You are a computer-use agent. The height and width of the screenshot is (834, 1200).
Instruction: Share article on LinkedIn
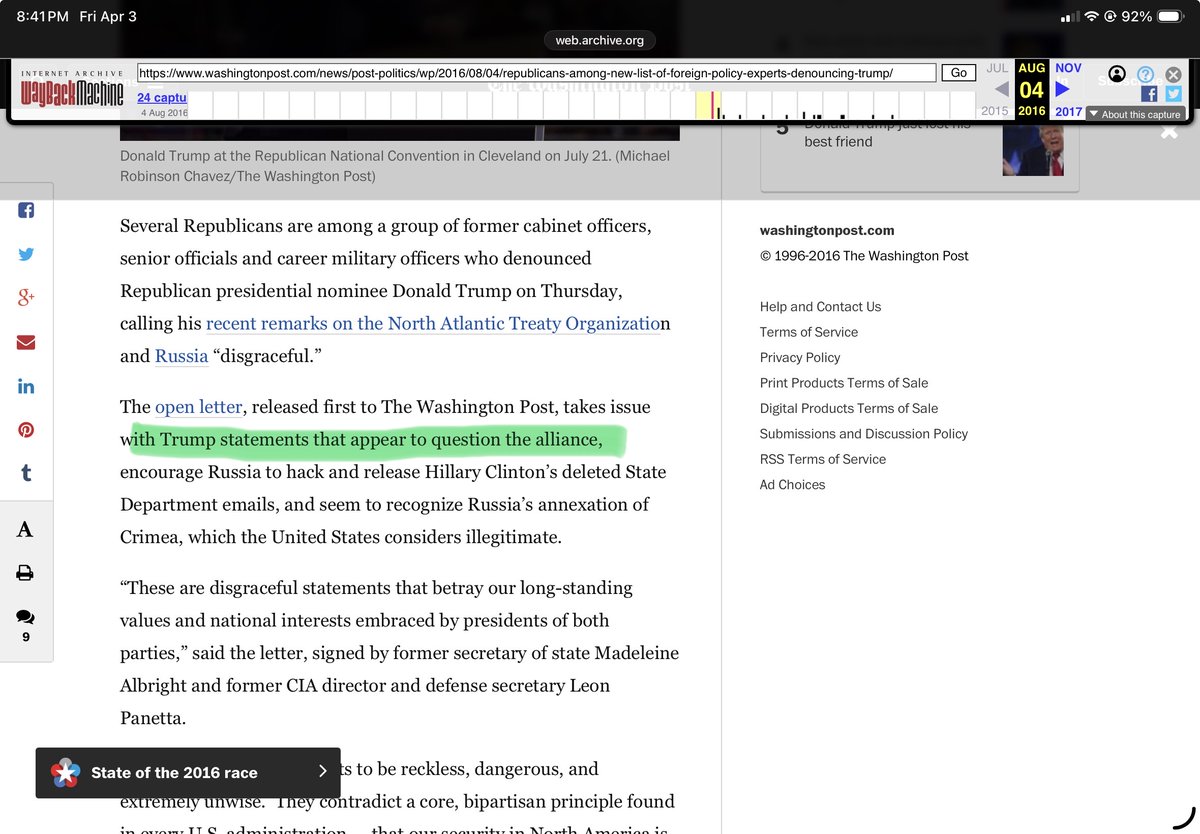(x=26, y=386)
